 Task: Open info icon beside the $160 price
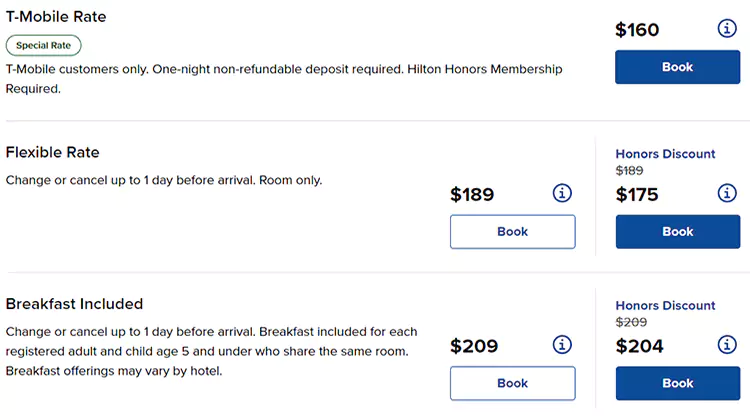pyautogui.click(x=727, y=29)
